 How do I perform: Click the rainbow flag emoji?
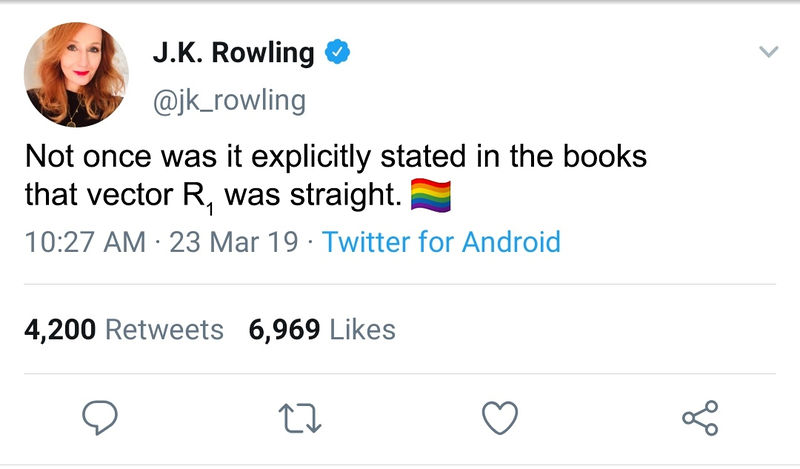[x=431, y=194]
